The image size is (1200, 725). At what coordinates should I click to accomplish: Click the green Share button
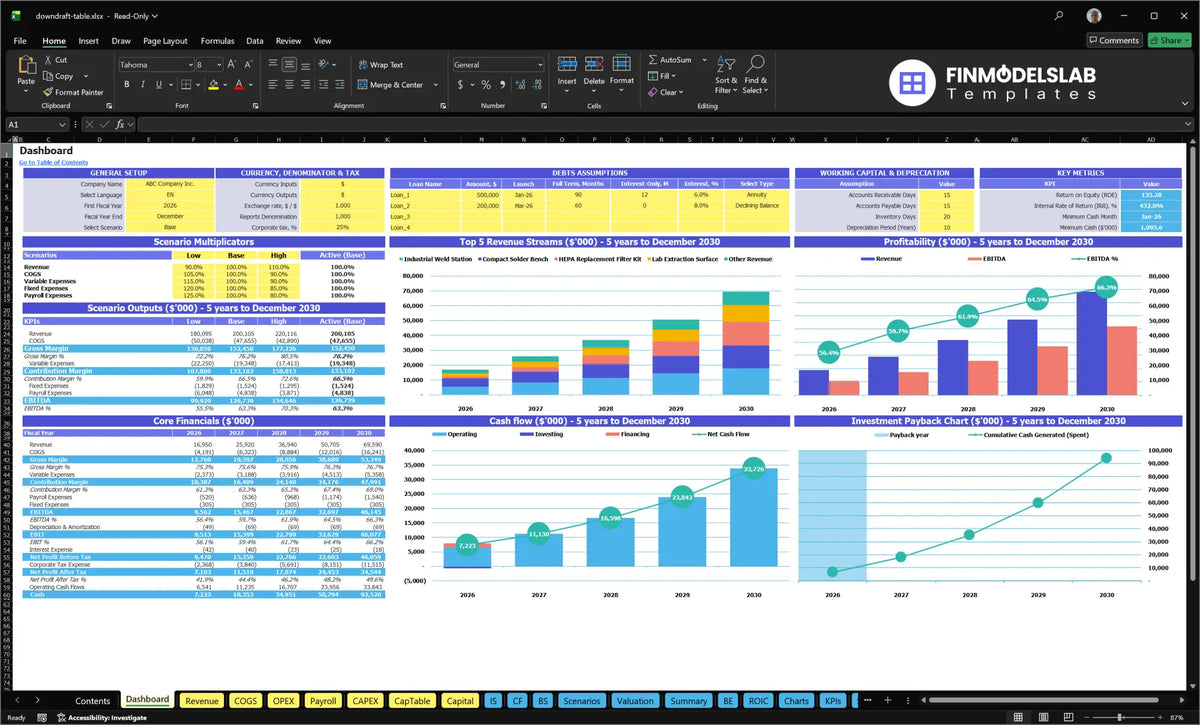pos(1168,40)
